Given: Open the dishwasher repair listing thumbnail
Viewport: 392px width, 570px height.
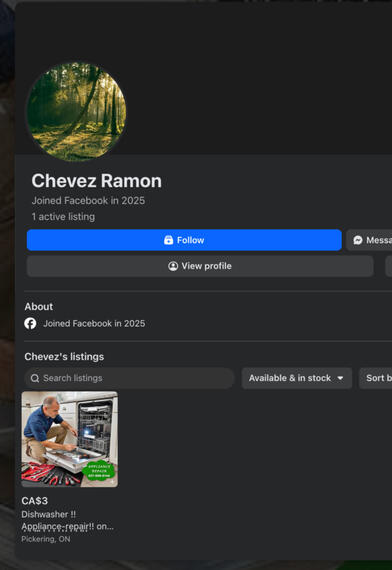Looking at the screenshot, I should coord(69,439).
